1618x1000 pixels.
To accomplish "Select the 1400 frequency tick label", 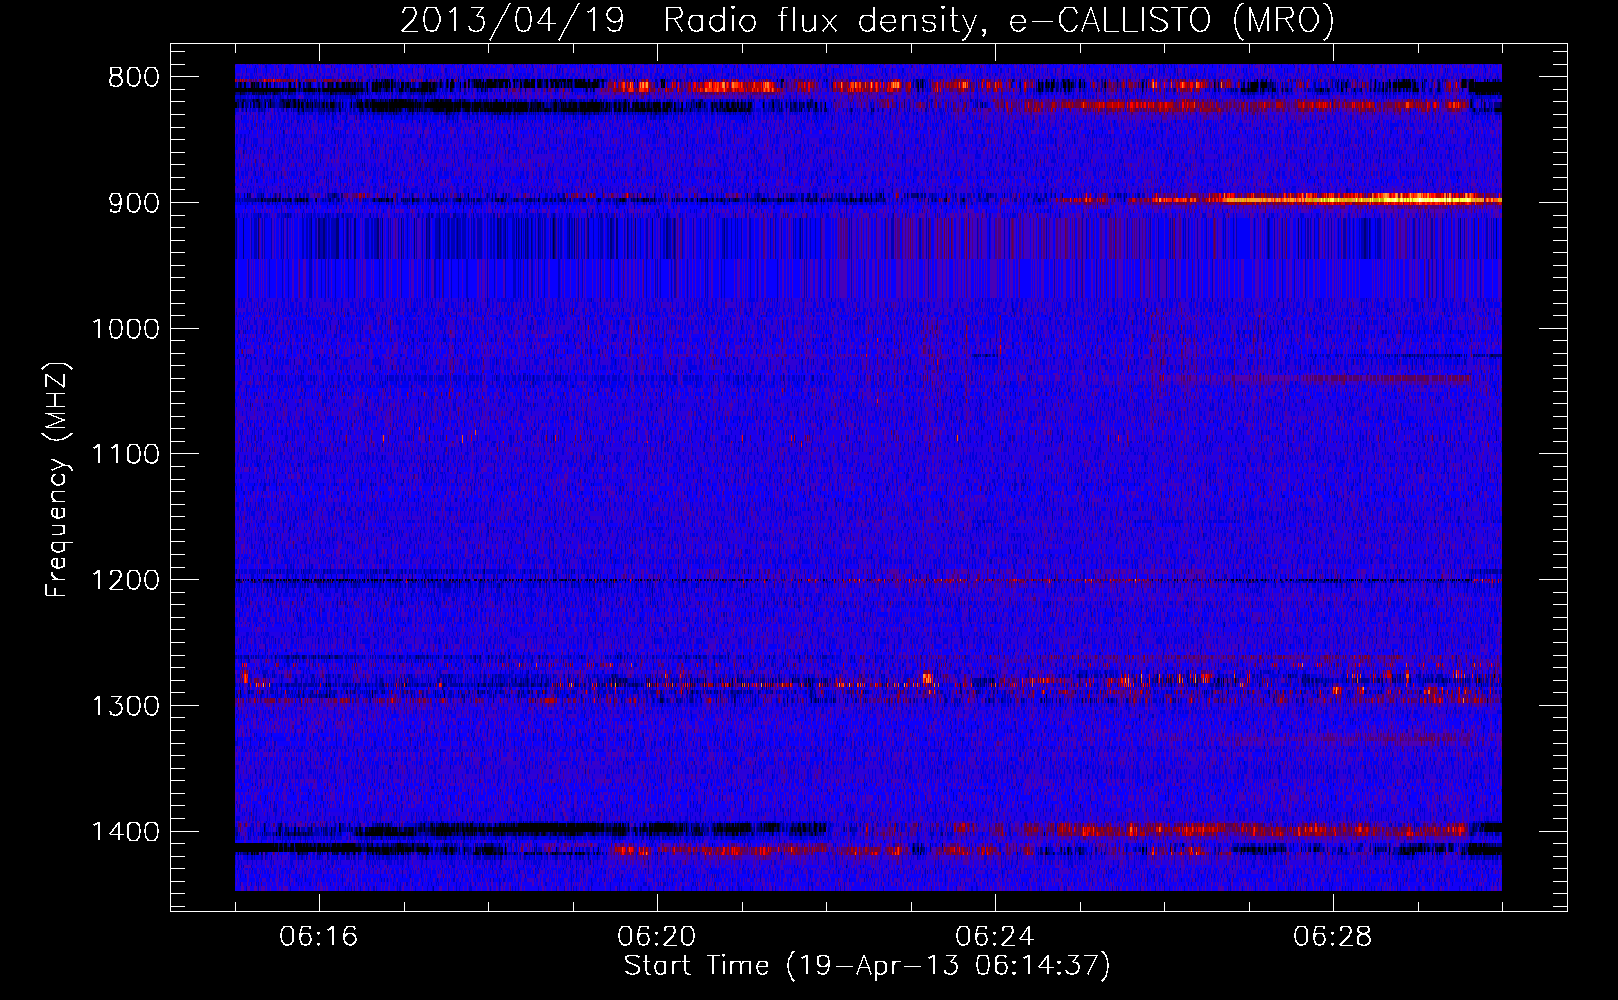I will coord(125,832).
